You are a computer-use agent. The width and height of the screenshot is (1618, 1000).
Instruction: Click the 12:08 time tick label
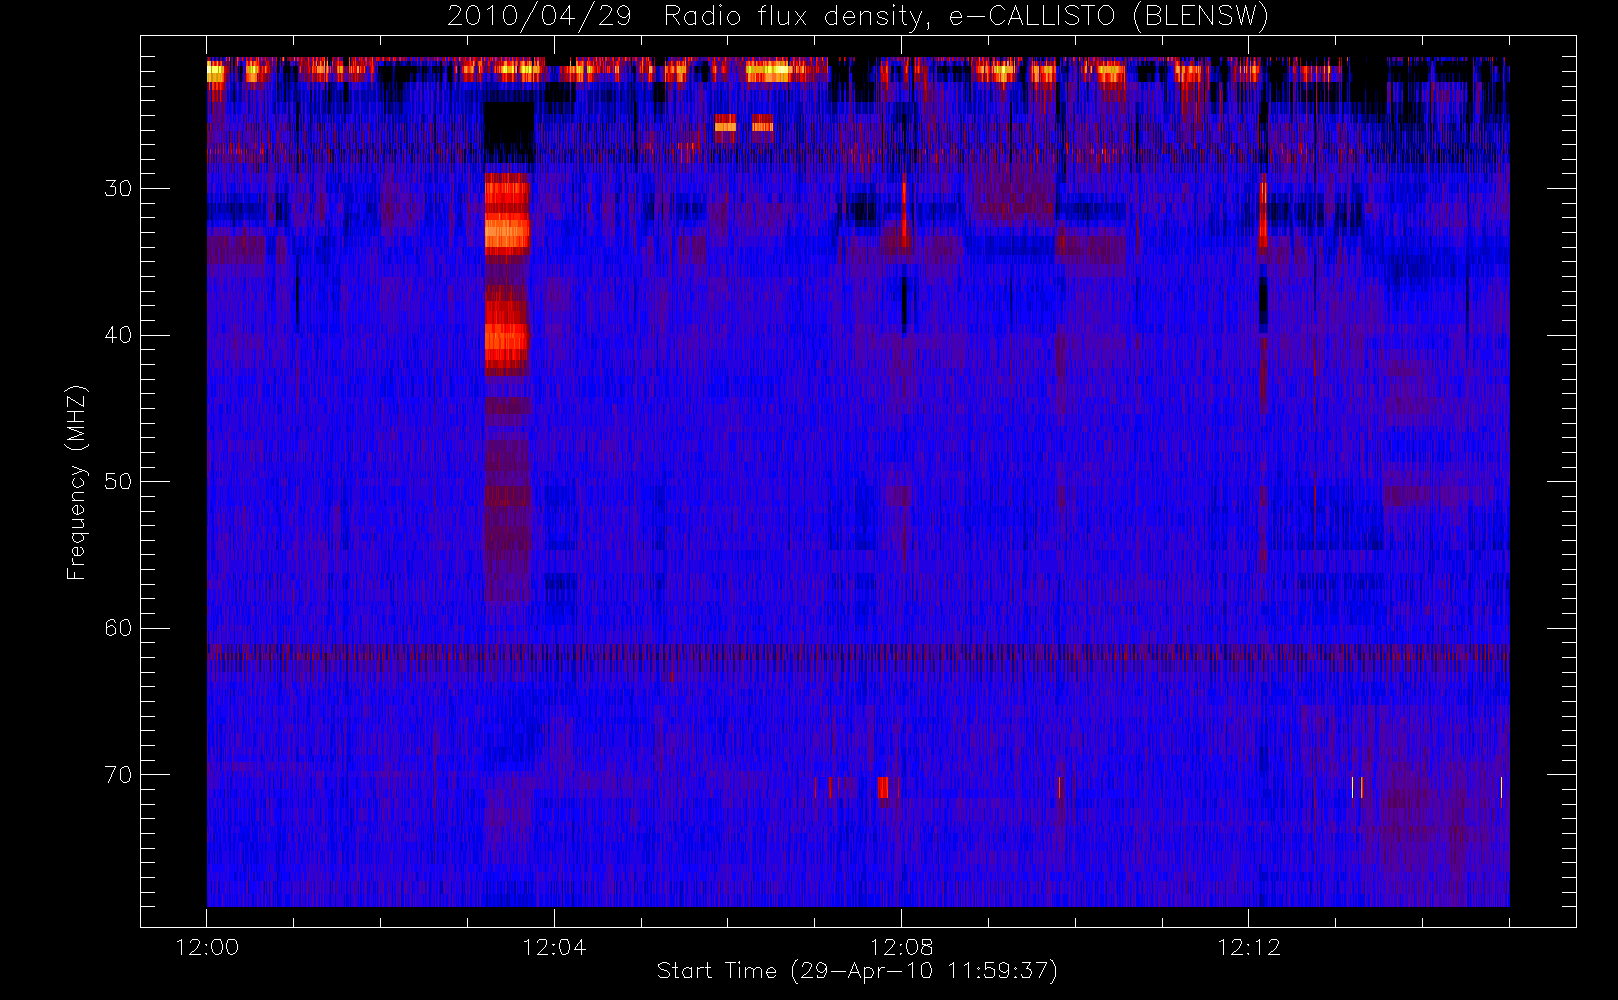(901, 947)
